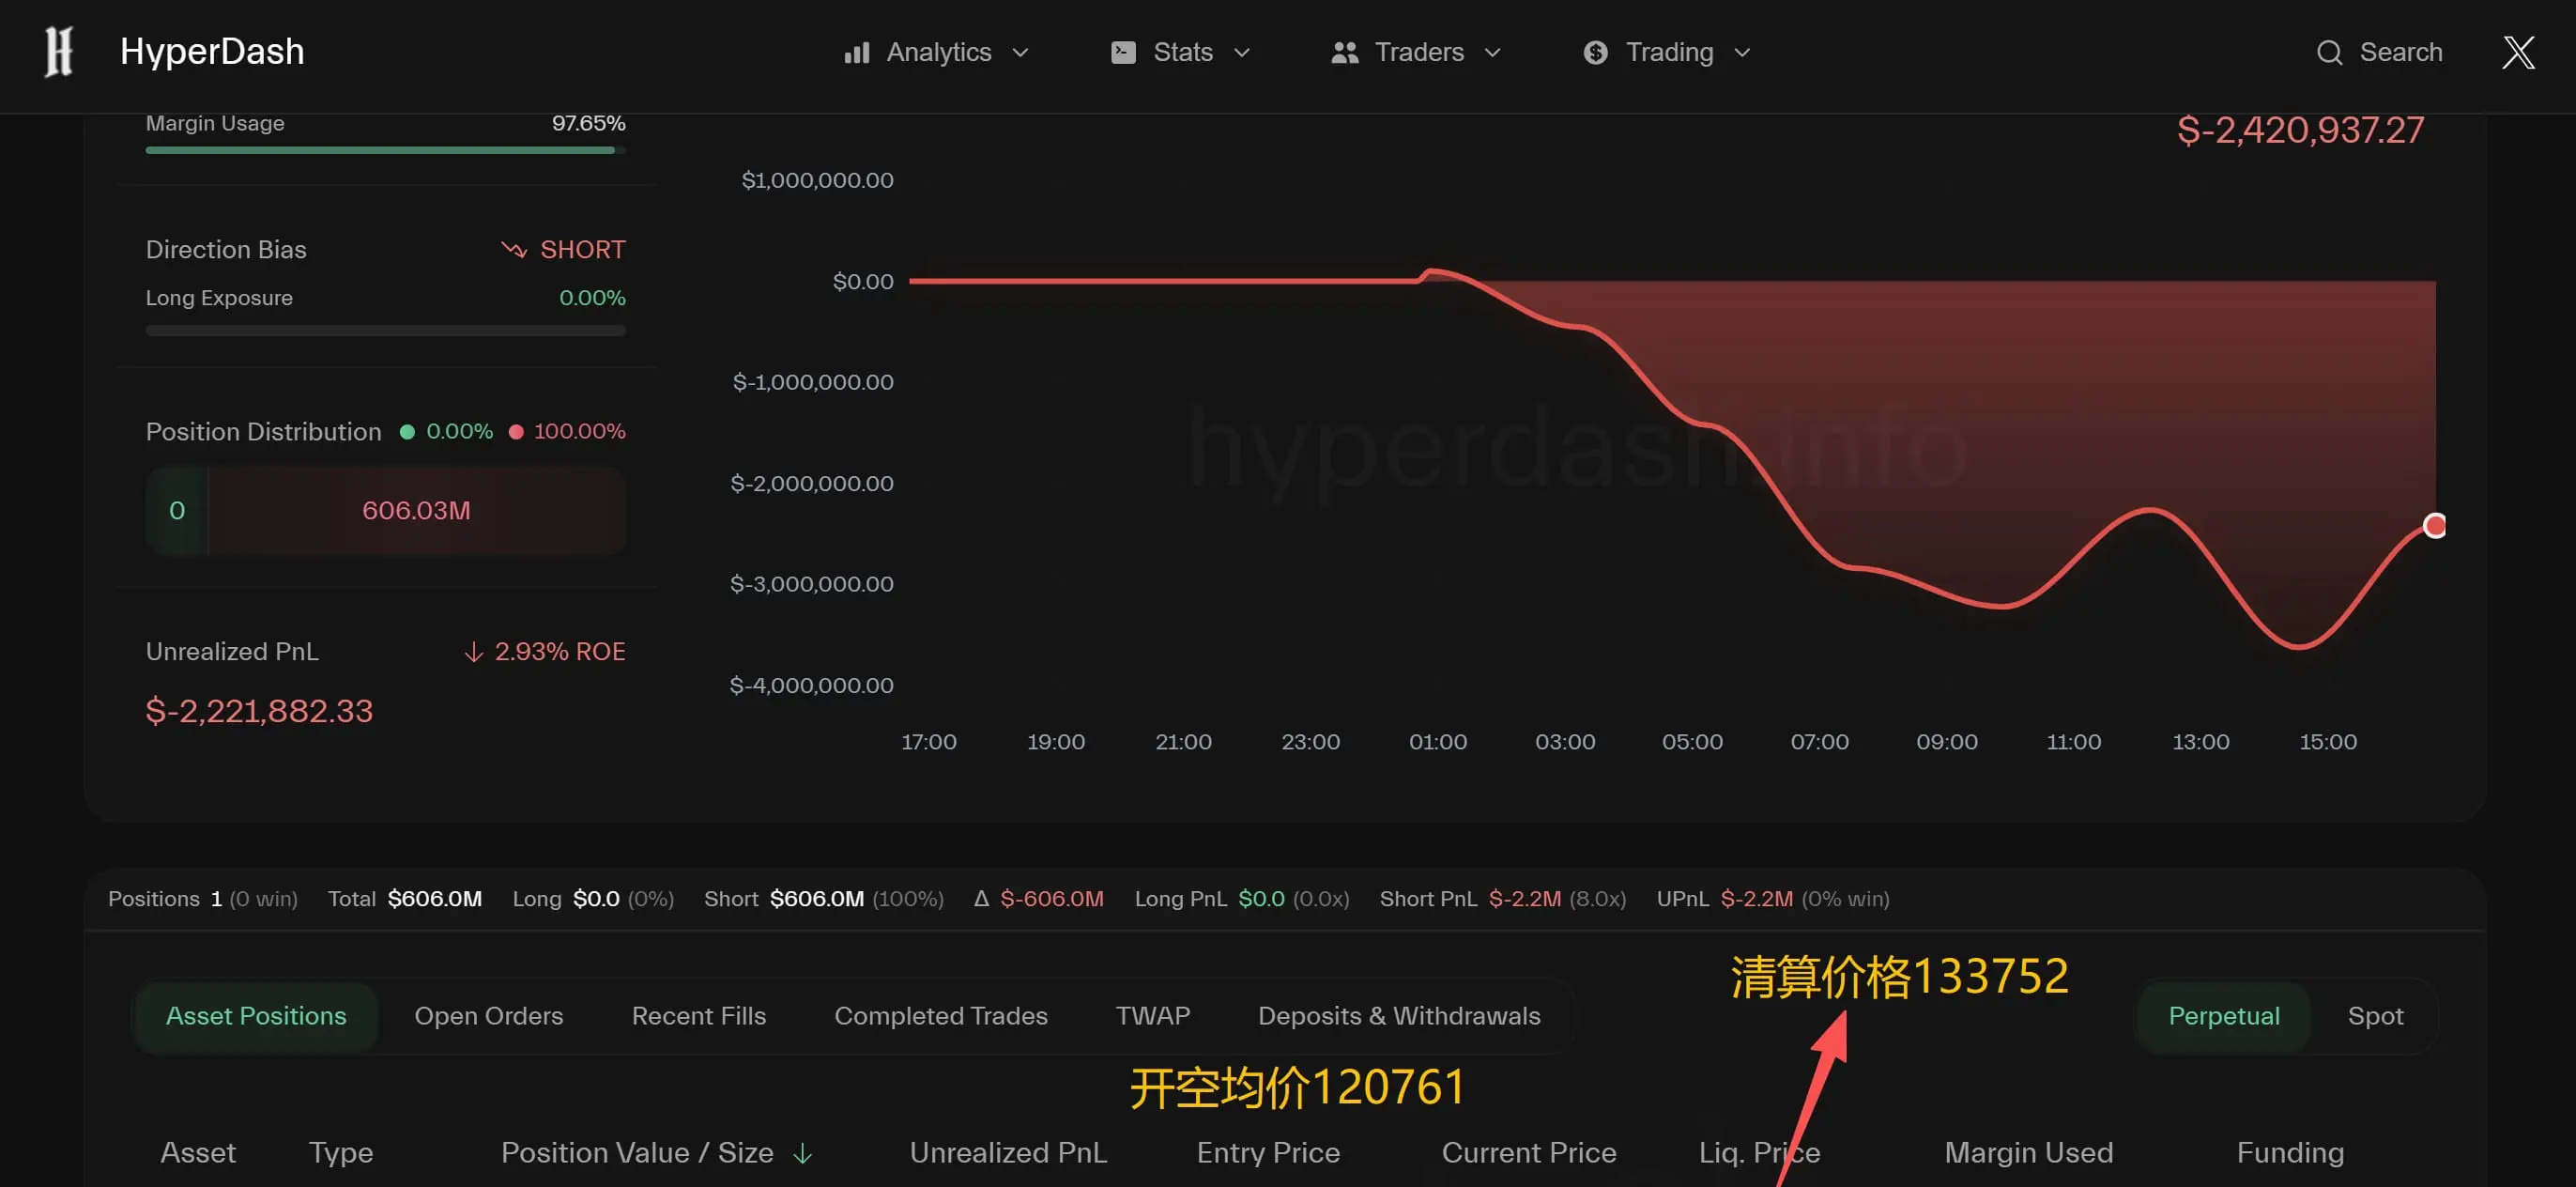Click the X (Twitter) icon
This screenshot has height=1187, width=2576.
point(2517,52)
